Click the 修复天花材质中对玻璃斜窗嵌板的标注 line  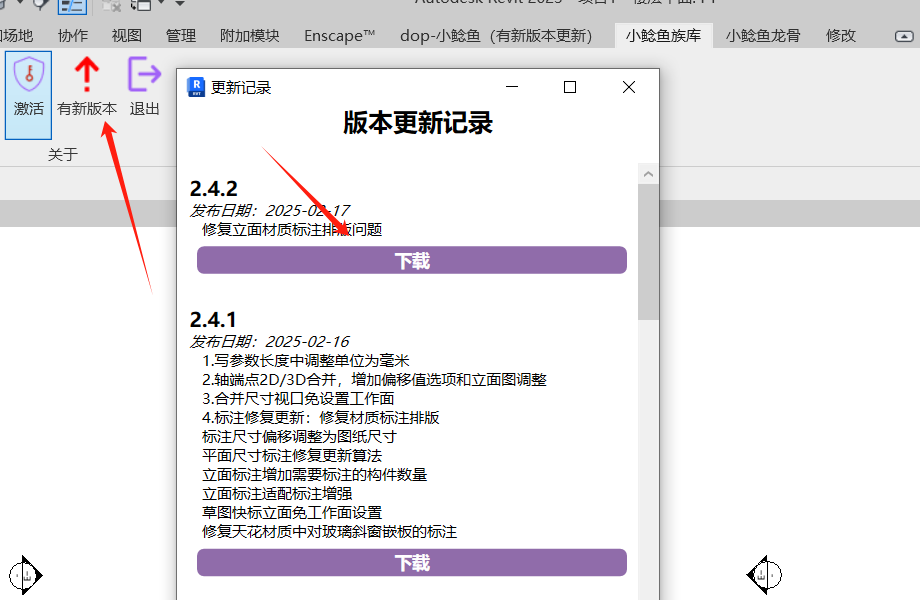point(329,531)
